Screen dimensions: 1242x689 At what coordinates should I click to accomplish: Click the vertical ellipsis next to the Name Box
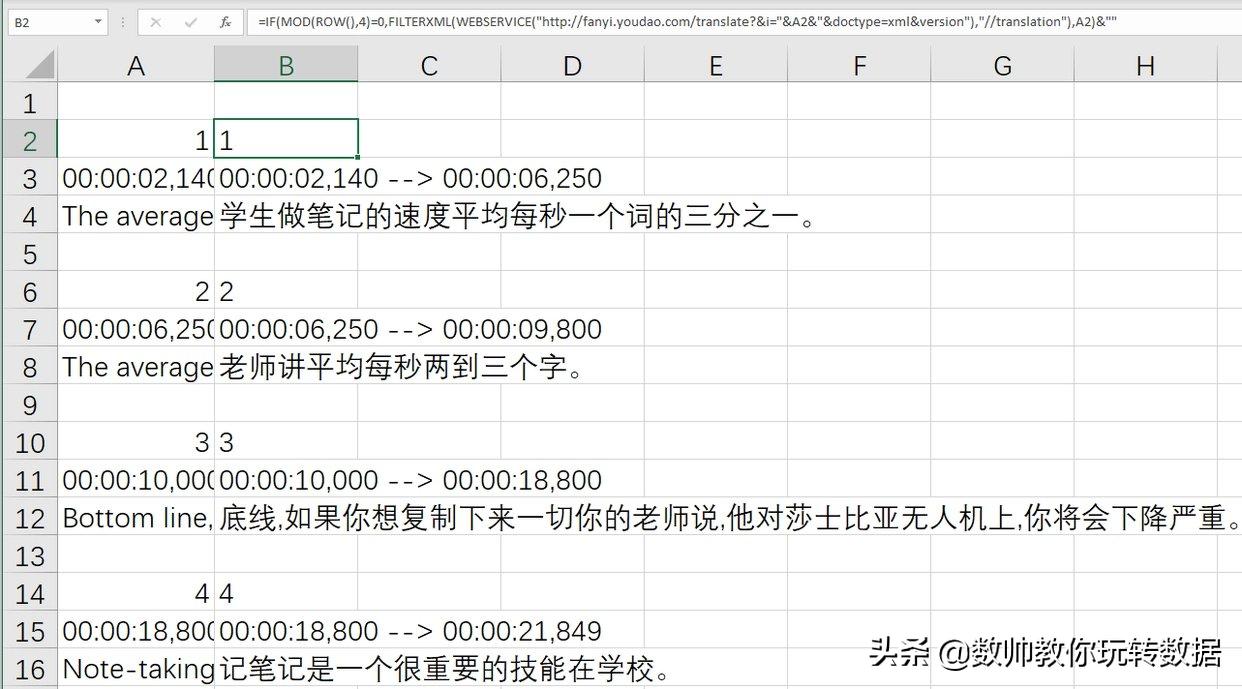coord(122,21)
